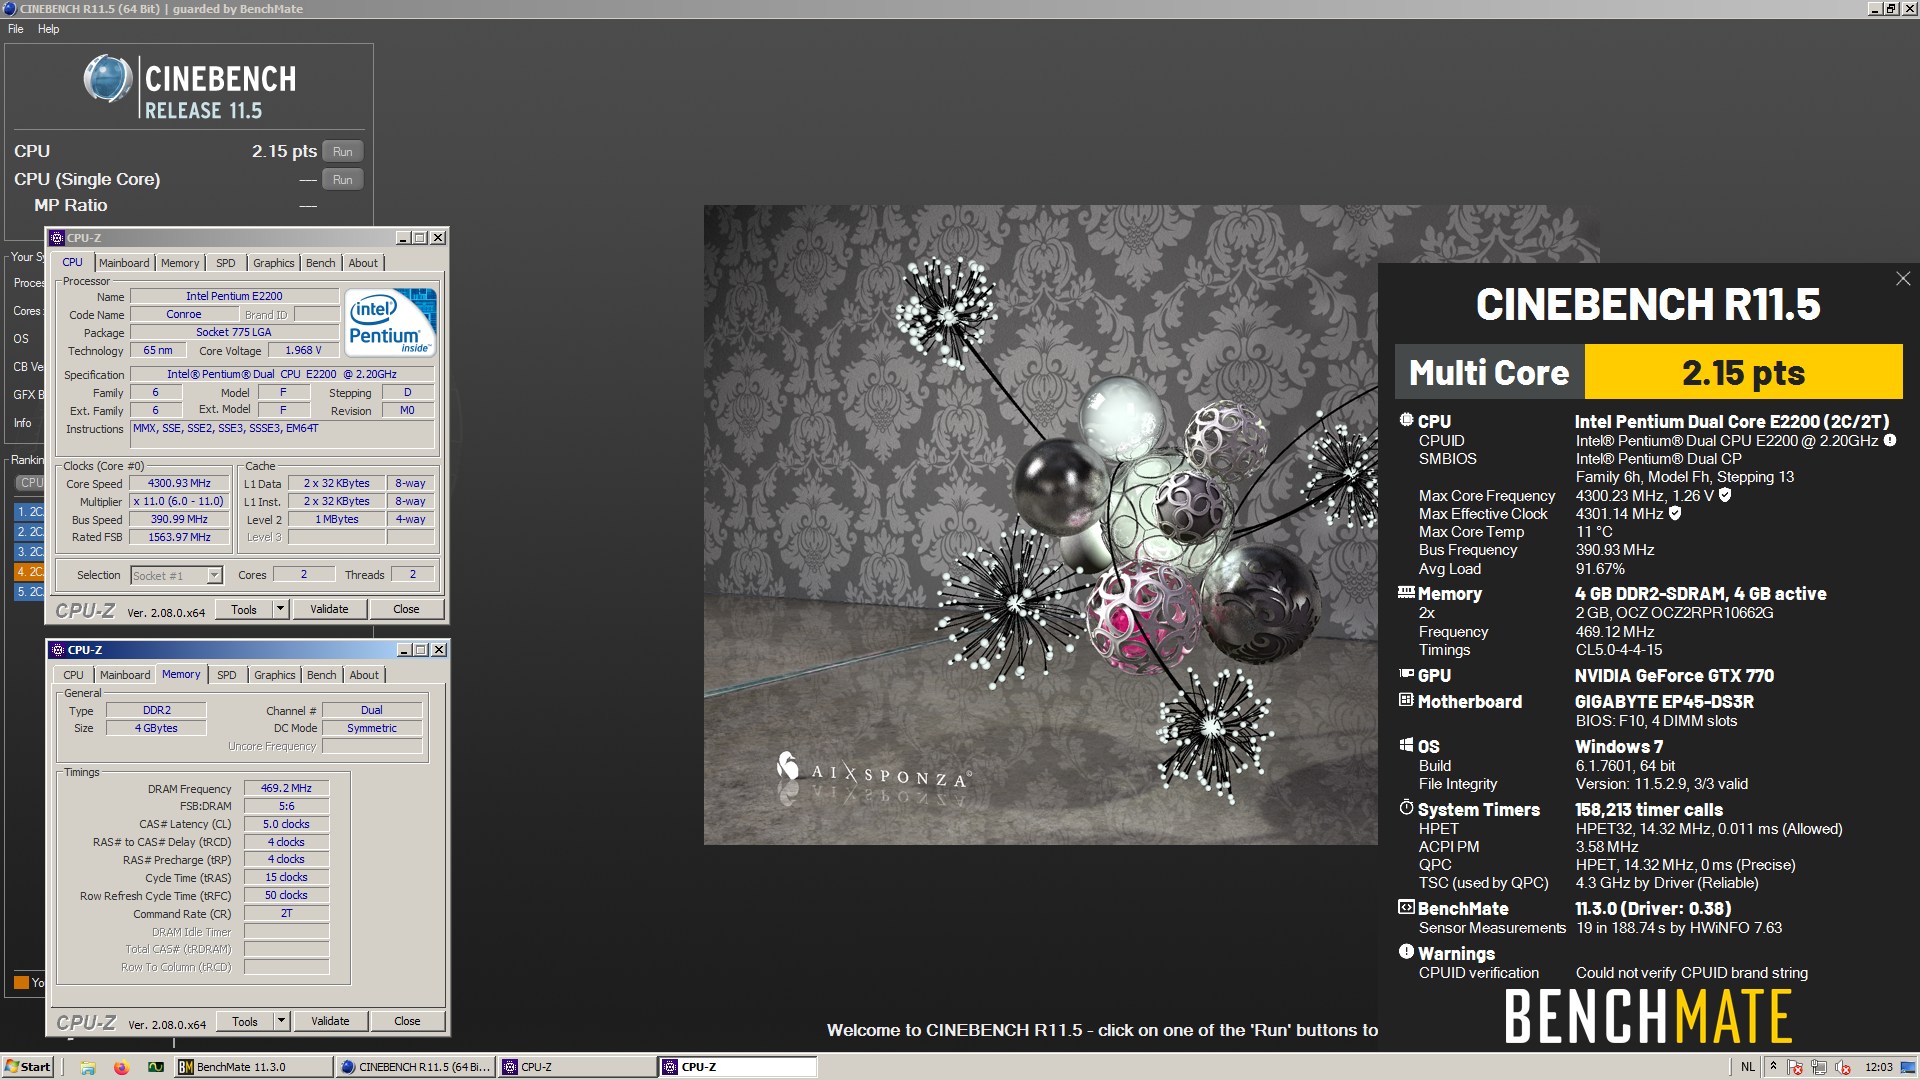Switch to Mainboard tab in upper CPU-Z window
Viewport: 1920px width, 1080px height.
tap(124, 263)
